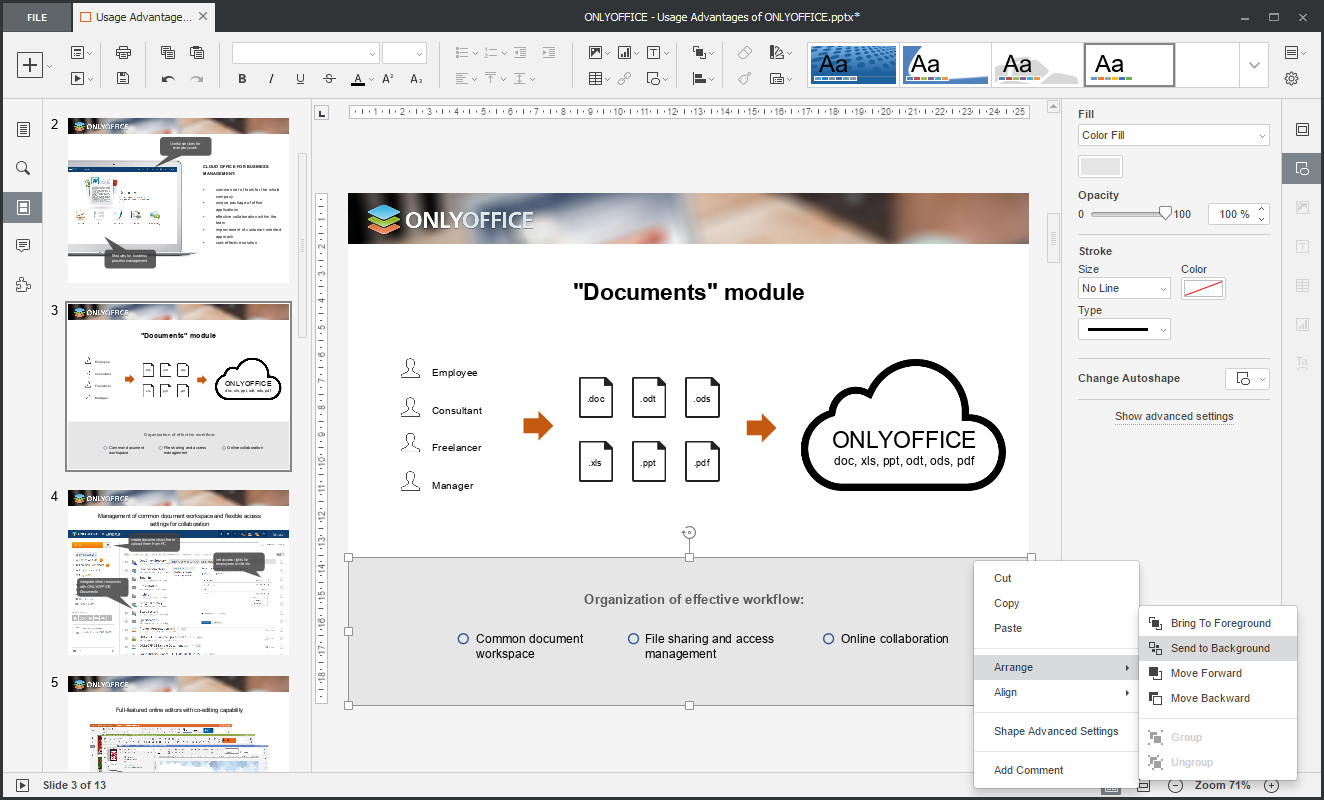Toggle Italic text formatting

[x=271, y=79]
